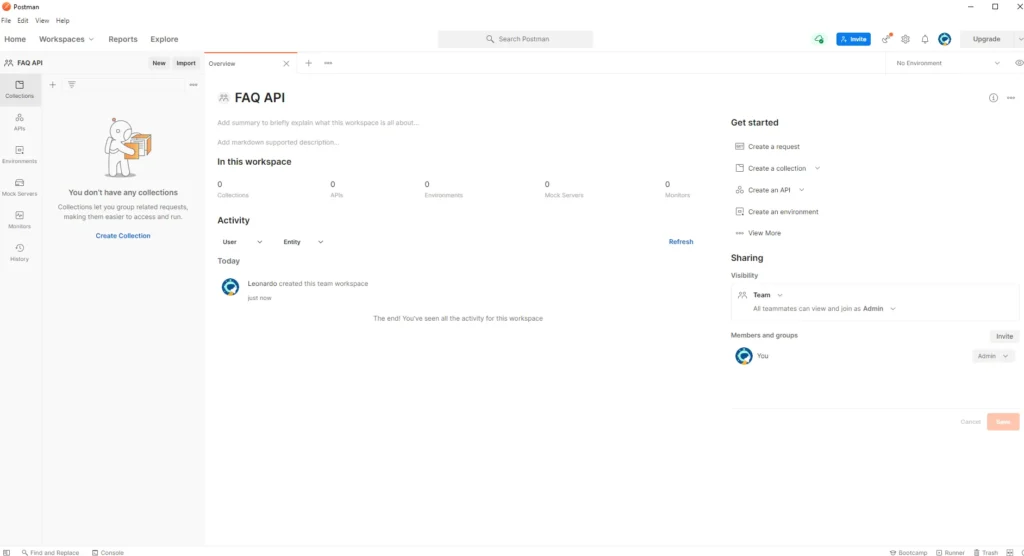1024x556 pixels.
Task: Go to Home in the top navigation
Action: pos(15,39)
